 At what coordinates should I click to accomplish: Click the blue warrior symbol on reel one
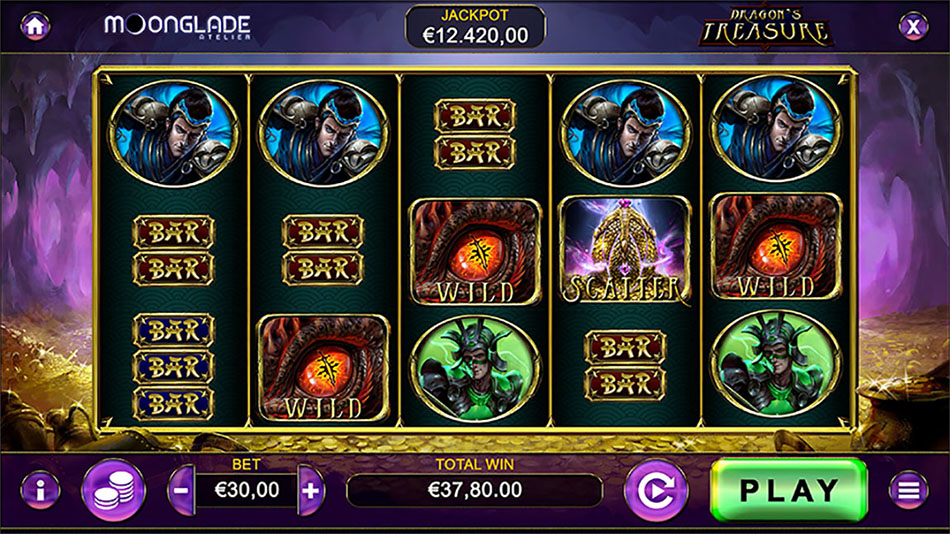click(174, 133)
